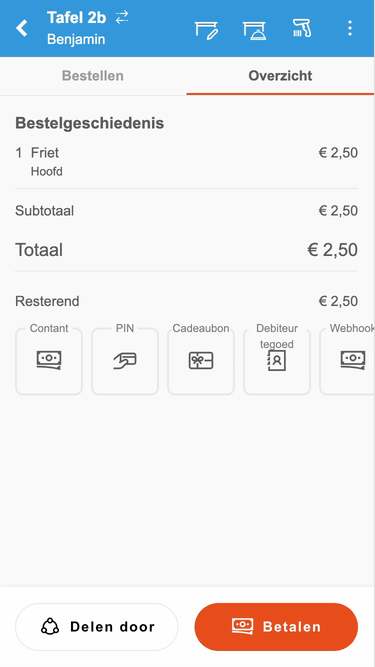Open the edit table pencil icon
Viewport: 375px width, 667px height.
click(x=207, y=31)
